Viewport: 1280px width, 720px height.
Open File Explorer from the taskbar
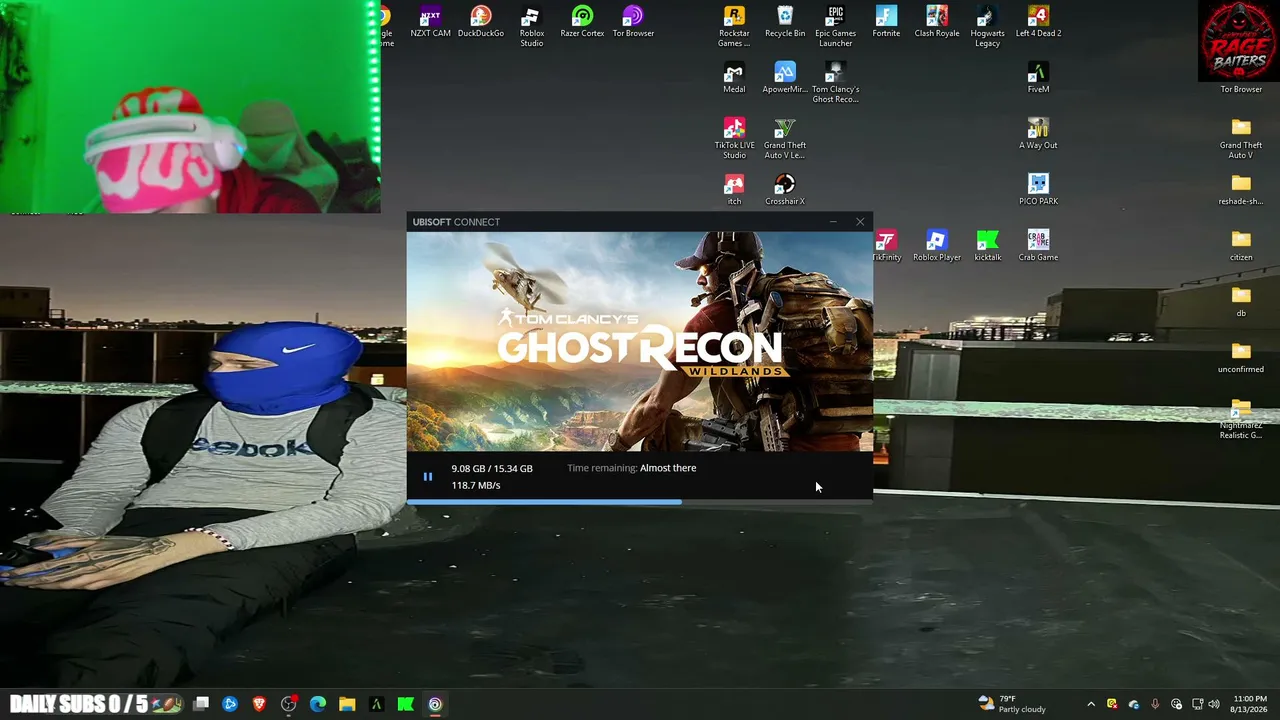point(347,704)
